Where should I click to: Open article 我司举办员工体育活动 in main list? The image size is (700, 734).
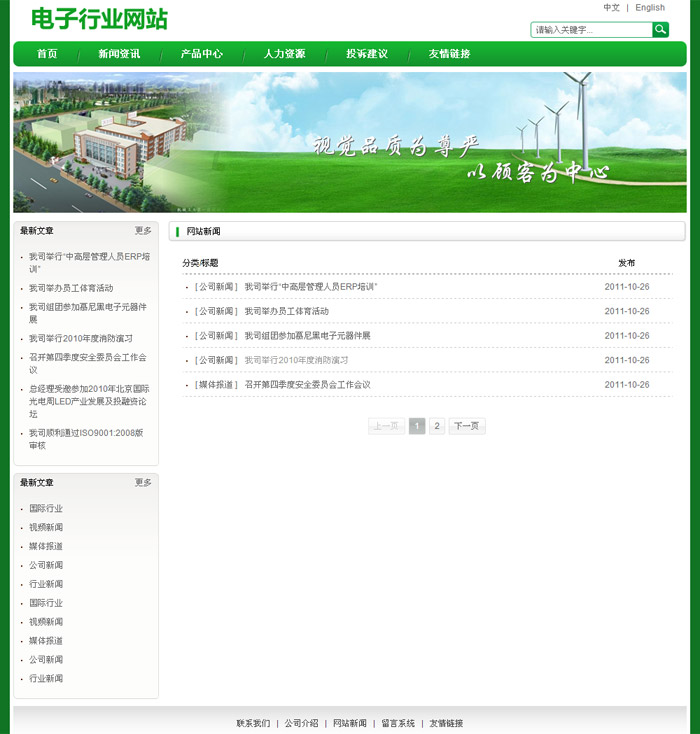[286, 311]
